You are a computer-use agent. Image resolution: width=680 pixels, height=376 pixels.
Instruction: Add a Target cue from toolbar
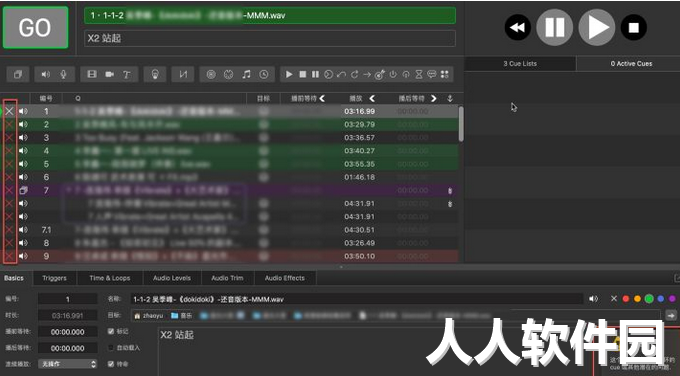[x=380, y=75]
